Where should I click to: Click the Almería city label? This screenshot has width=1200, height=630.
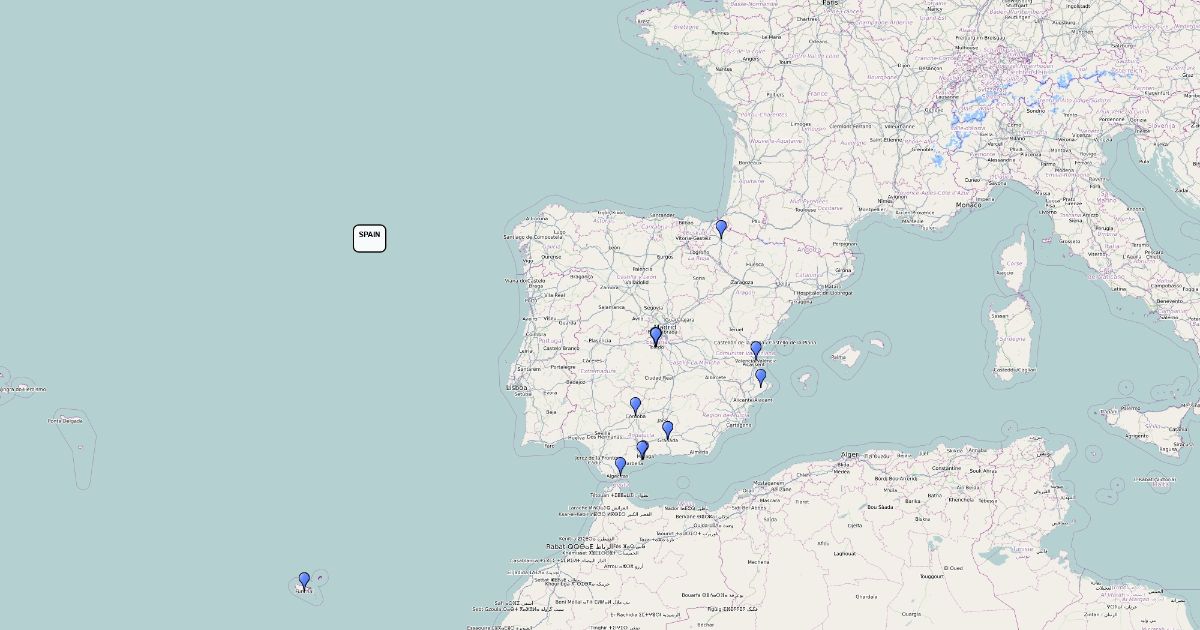[x=699, y=452]
